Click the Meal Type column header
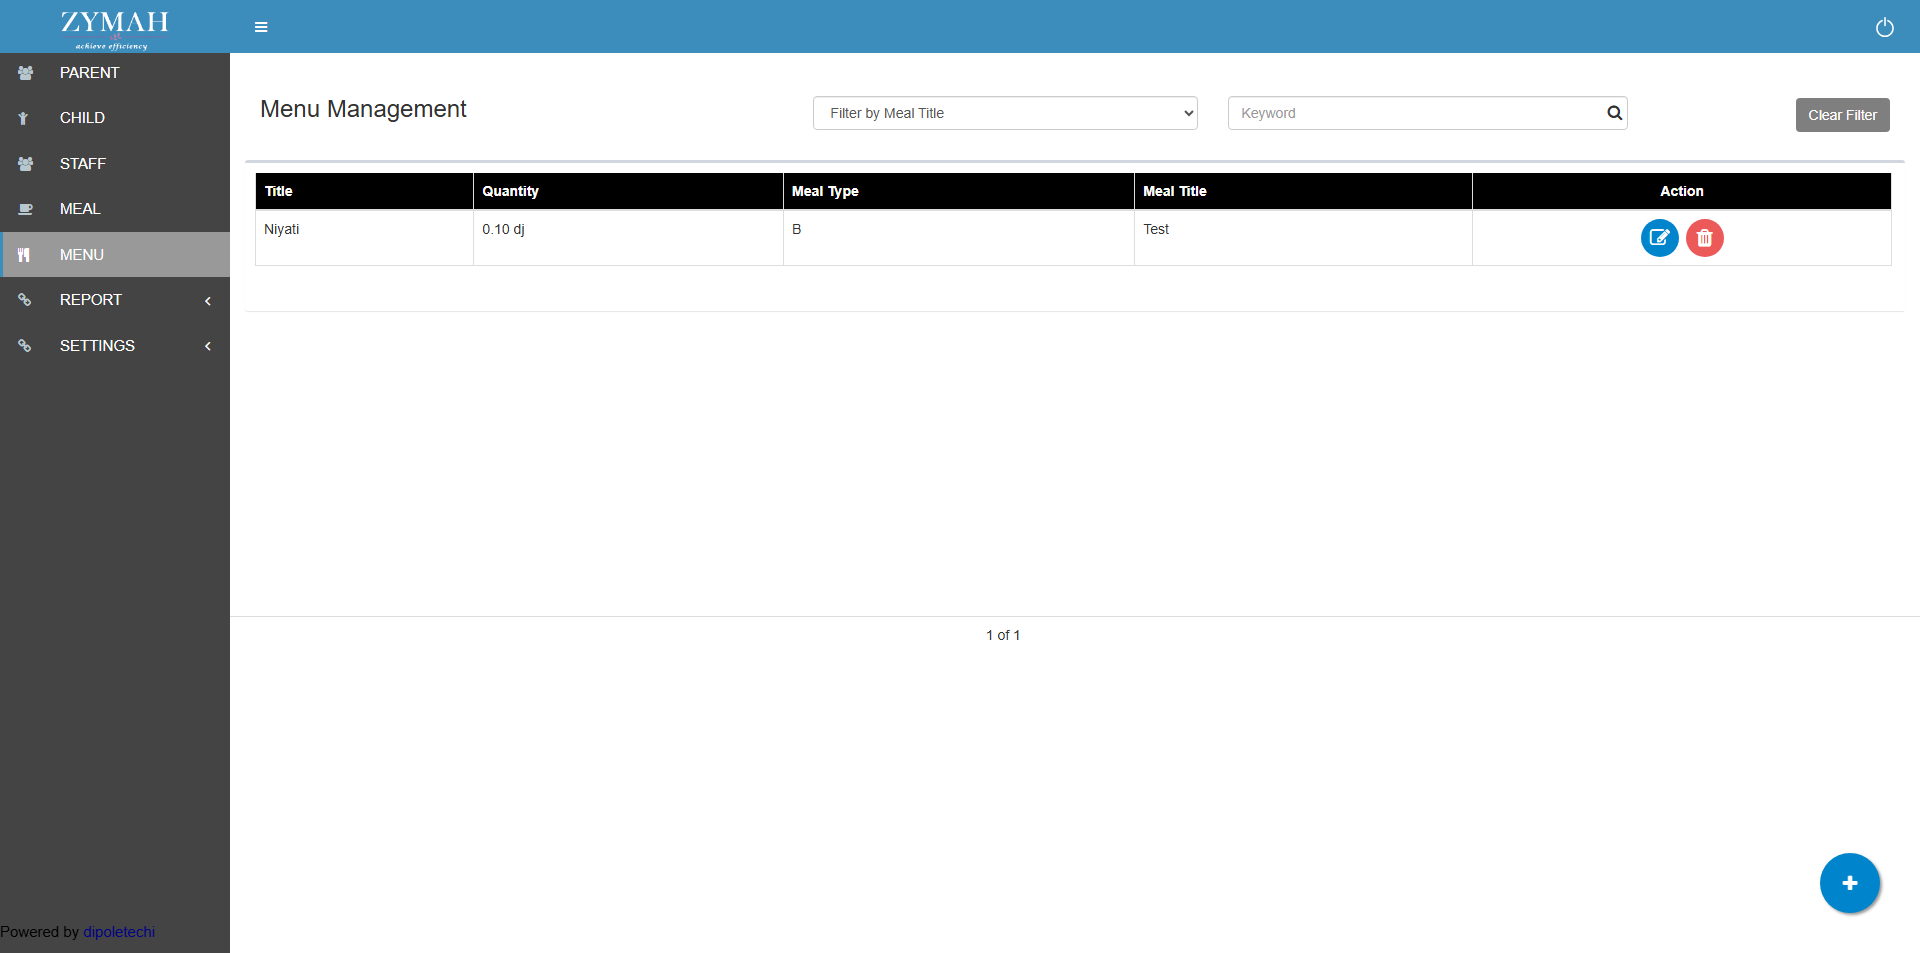Viewport: 1920px width, 953px height. [x=825, y=191]
